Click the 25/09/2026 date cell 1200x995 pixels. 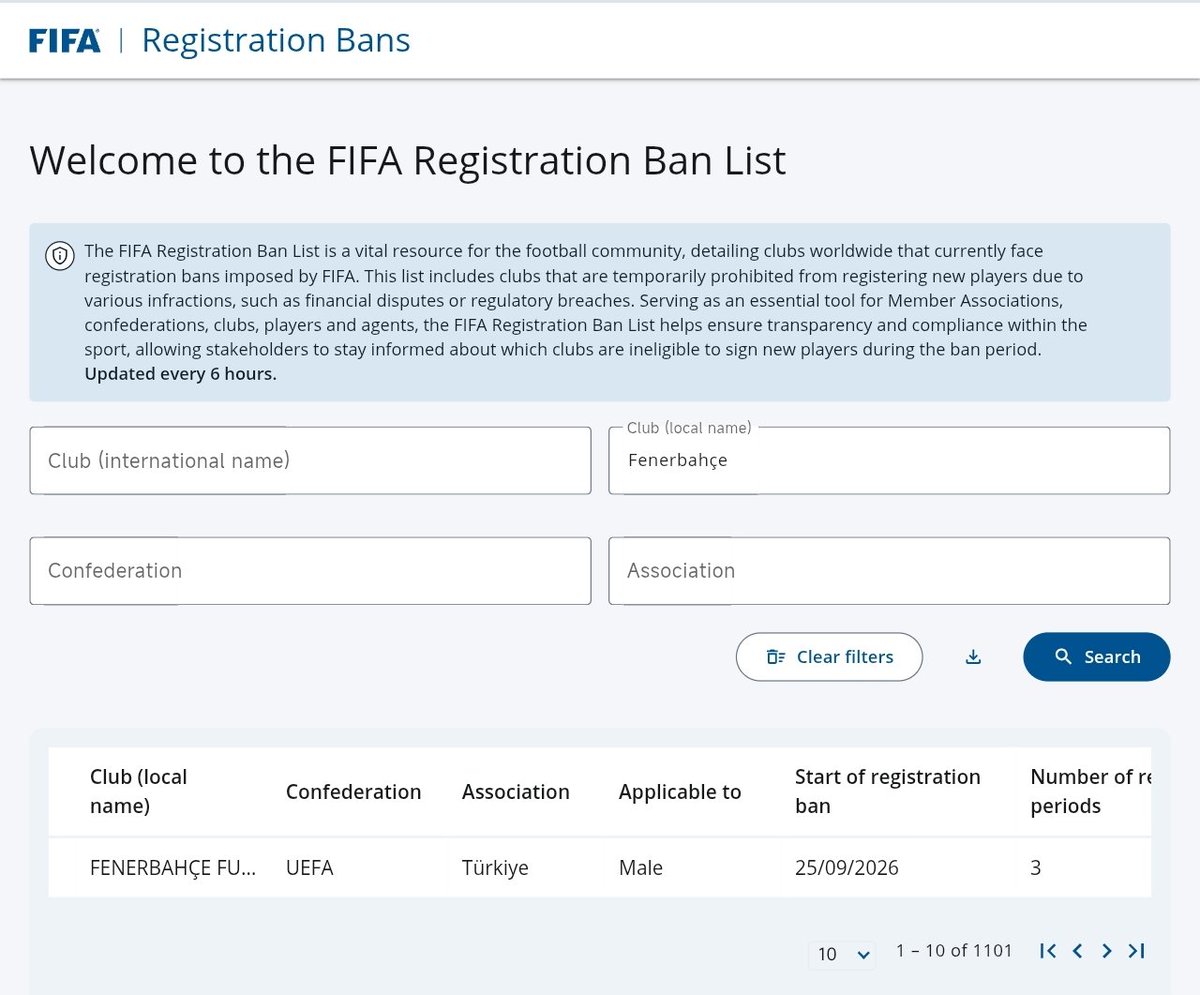coord(846,868)
